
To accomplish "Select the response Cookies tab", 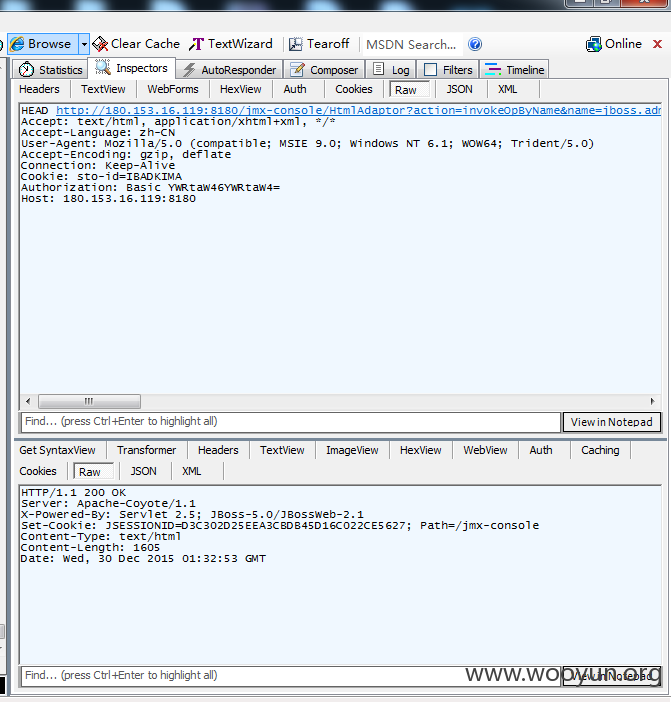I will tap(38, 471).
